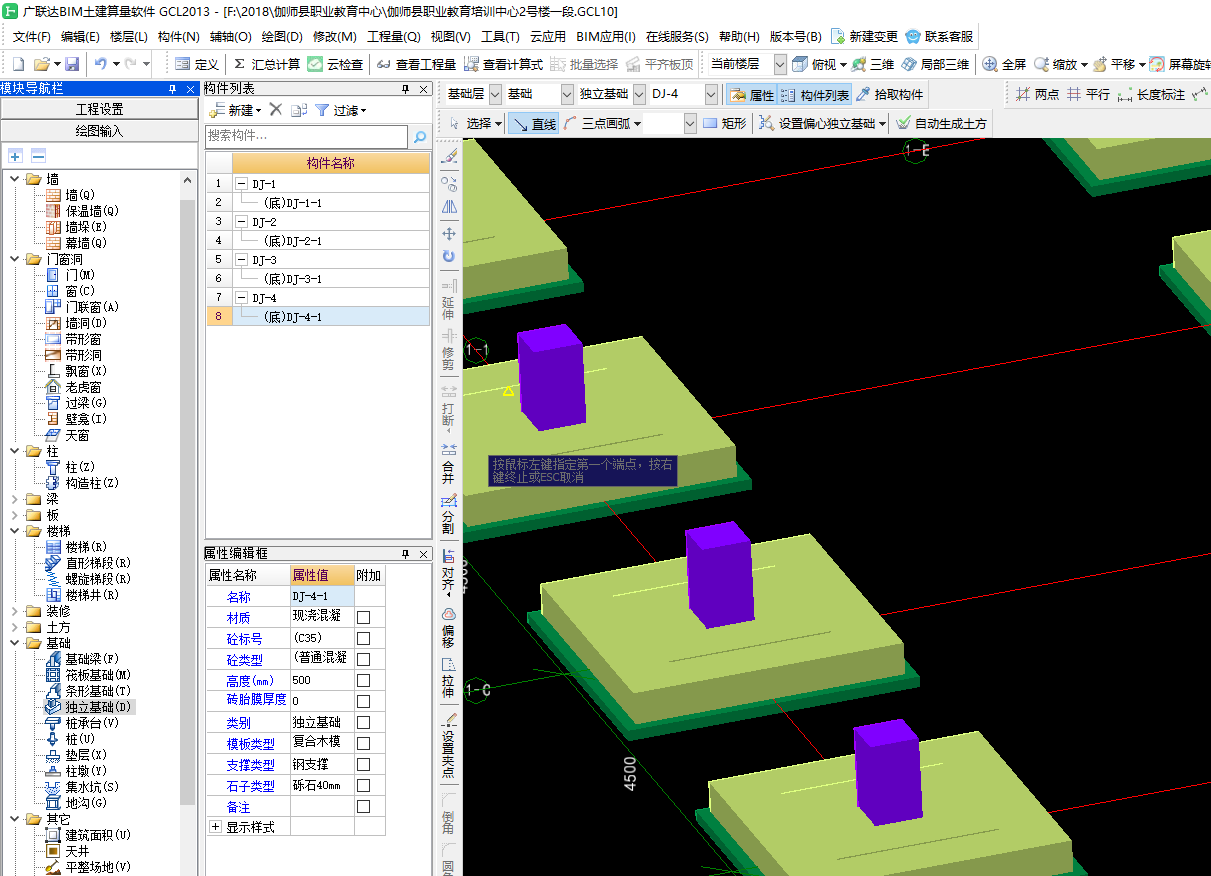The image size is (1211, 876).
Task: Click 工程设置 button
Action: click(100, 109)
